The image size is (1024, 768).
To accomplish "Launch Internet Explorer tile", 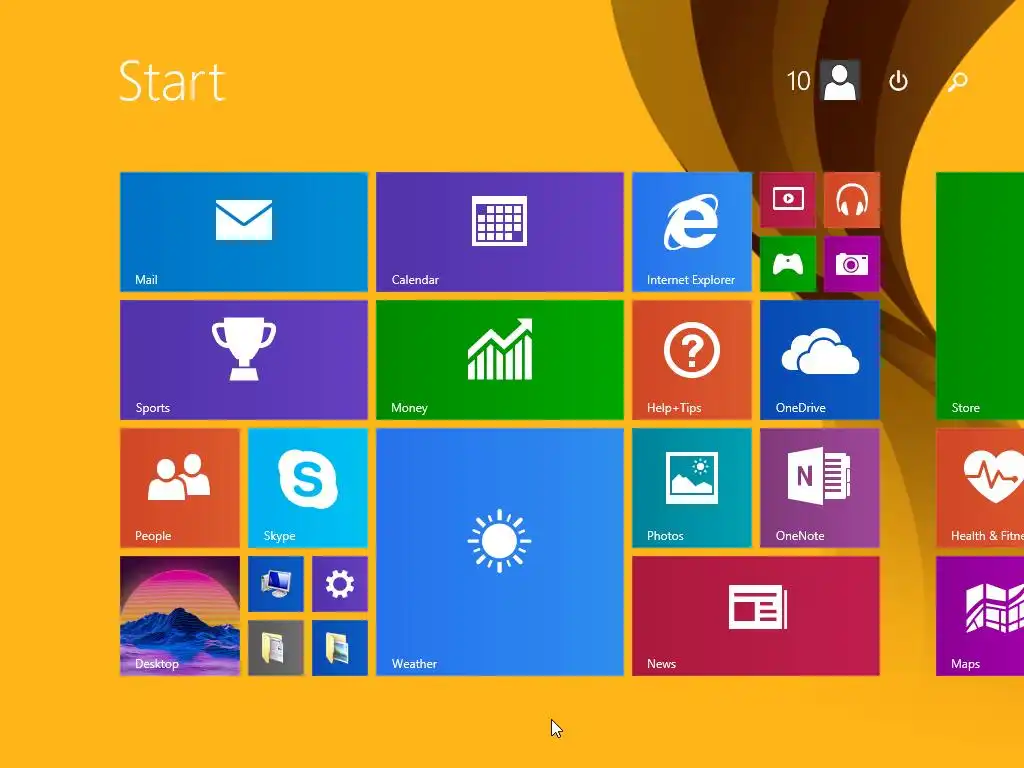I will [x=692, y=232].
